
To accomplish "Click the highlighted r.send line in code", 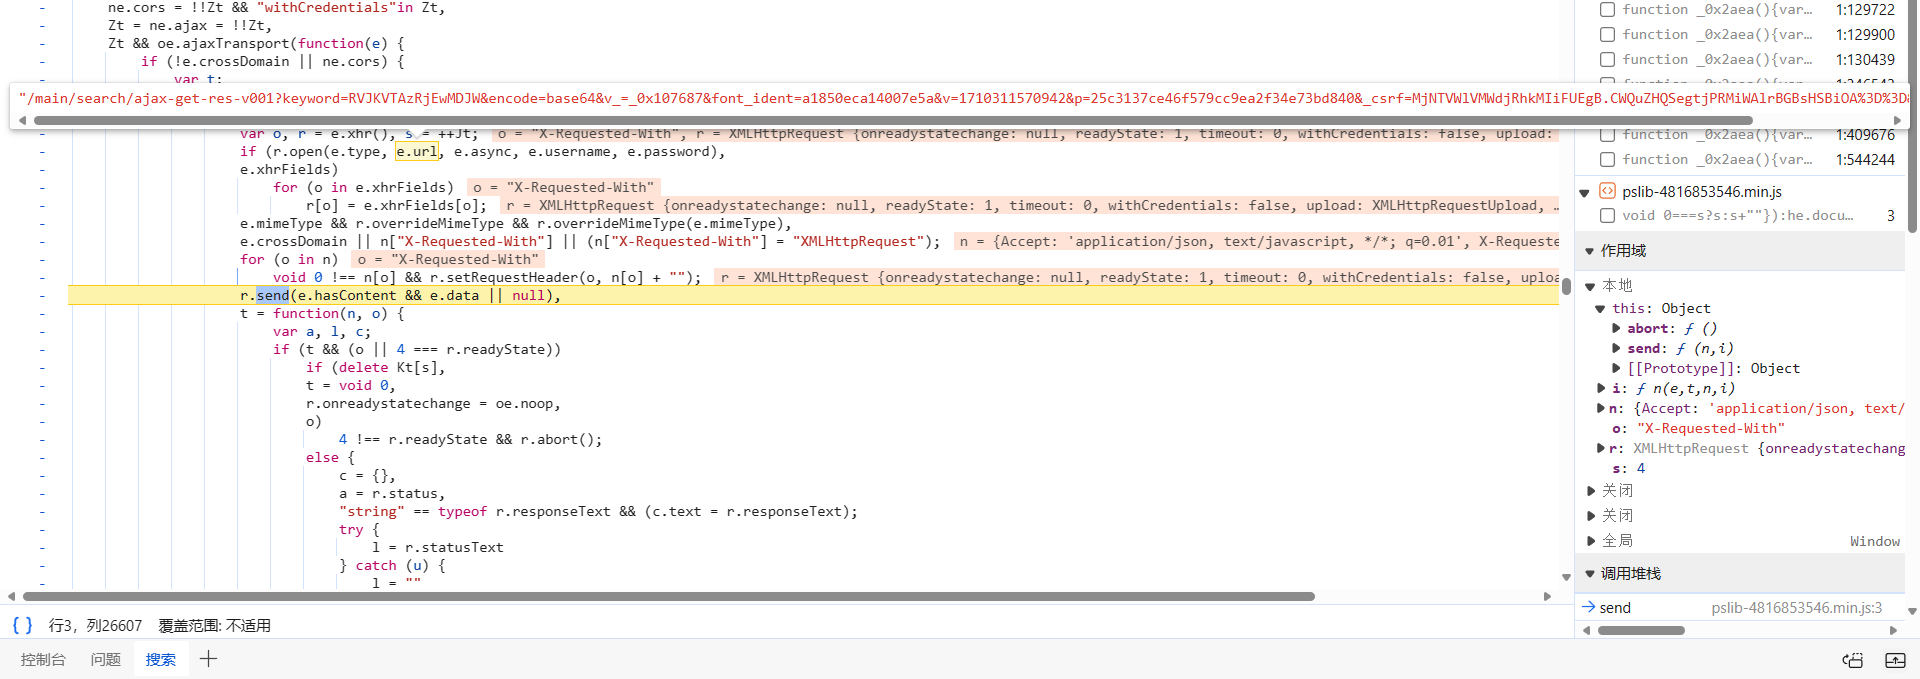I will coord(813,295).
